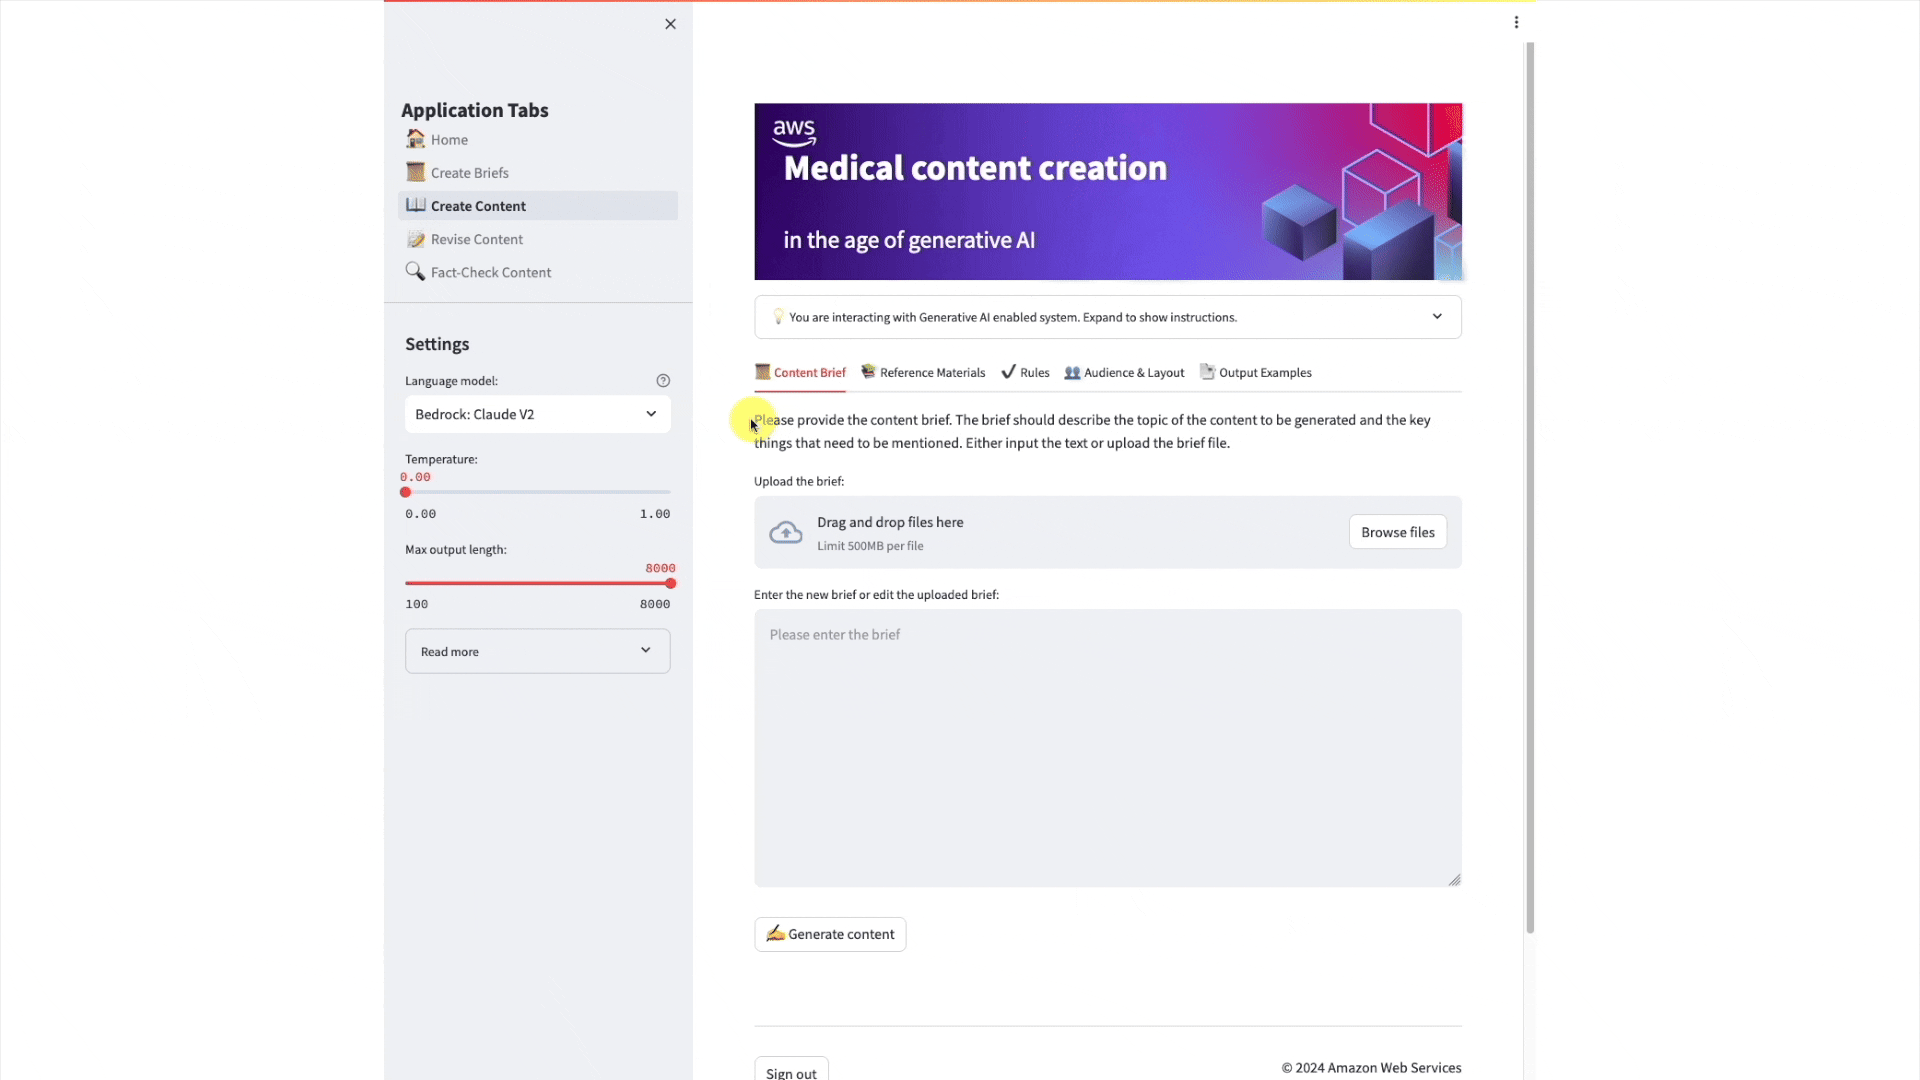Click the Fact-Check Content magnifier icon
The width and height of the screenshot is (1920, 1080).
coord(415,271)
